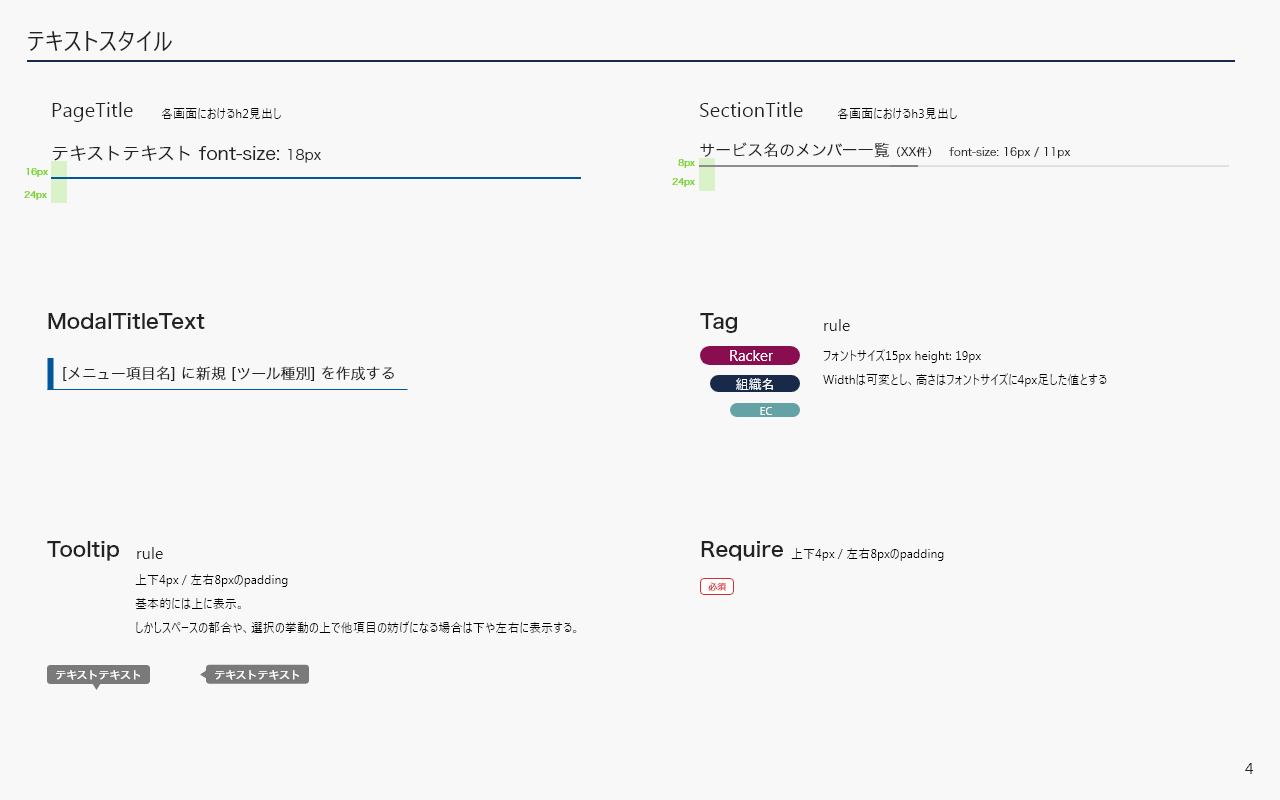Click green spacing marker under SectionTitle sample
1280x800 pixels.
707,175
